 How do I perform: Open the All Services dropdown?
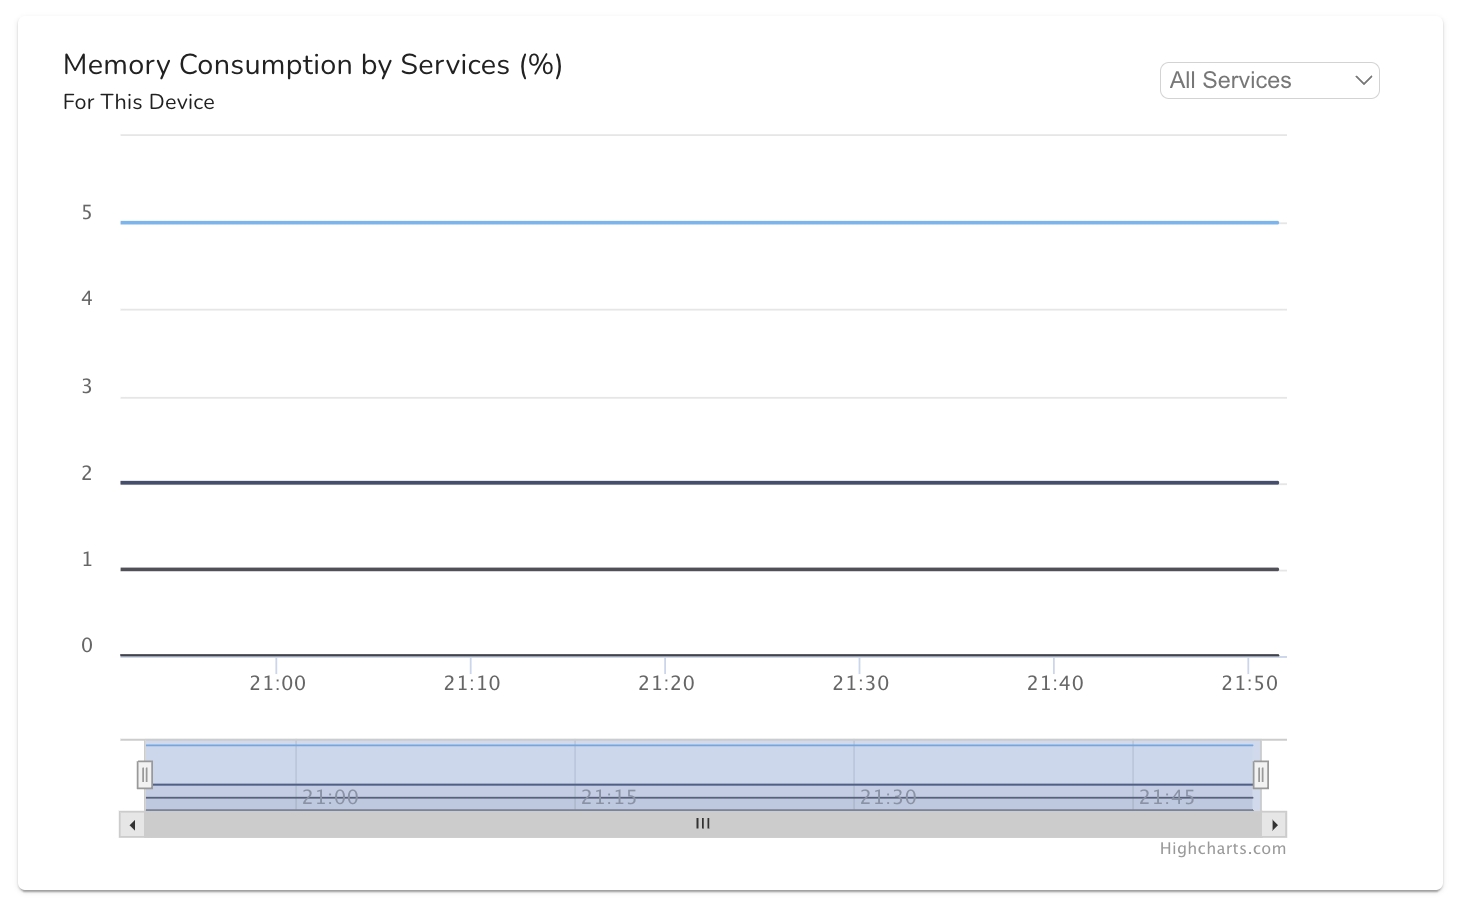click(x=1269, y=81)
